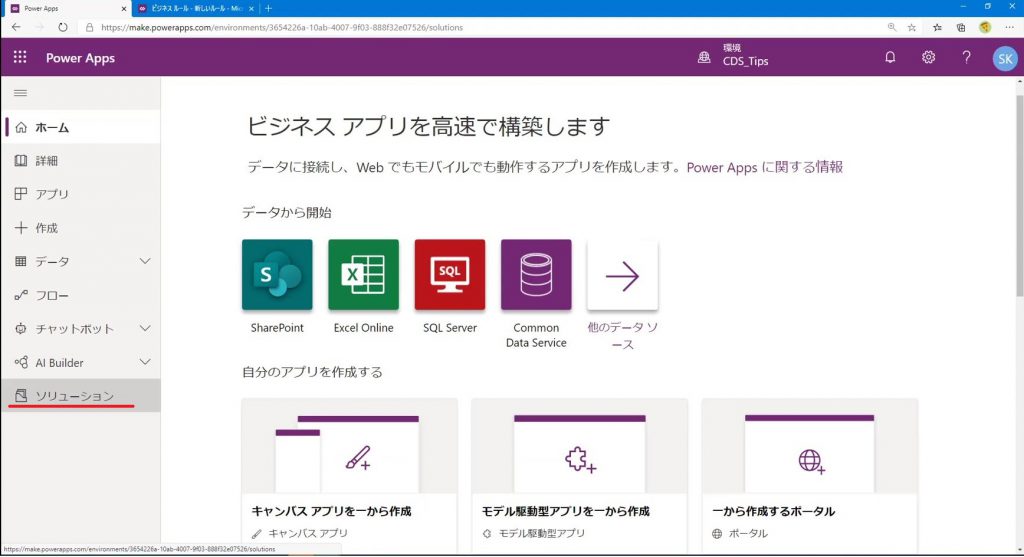Open notifications bell icon

[890, 57]
